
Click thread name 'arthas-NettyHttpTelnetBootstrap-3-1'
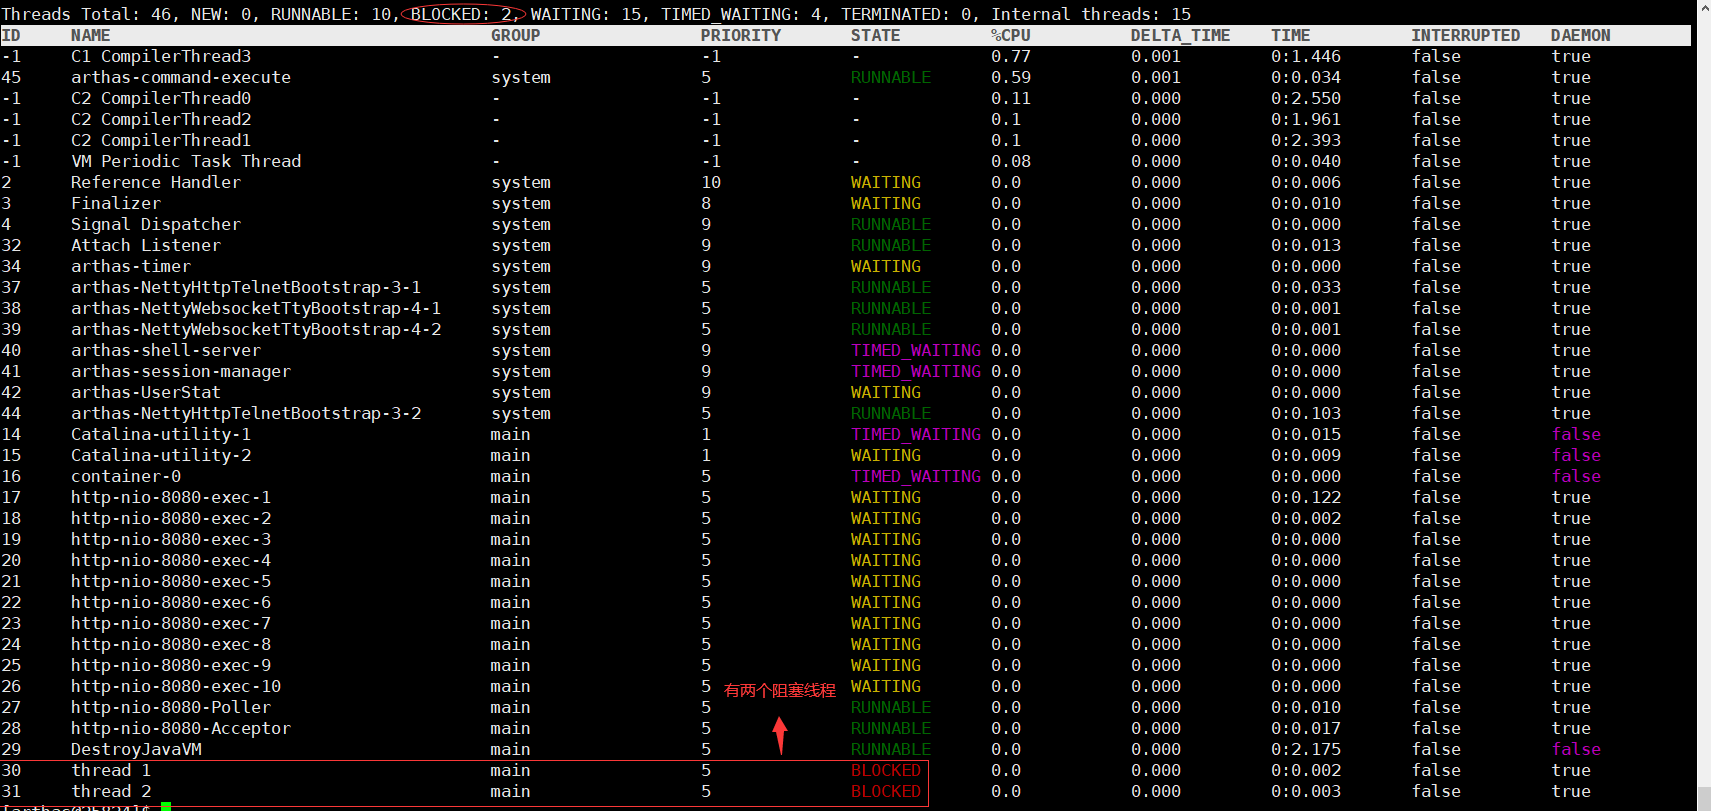(246, 287)
